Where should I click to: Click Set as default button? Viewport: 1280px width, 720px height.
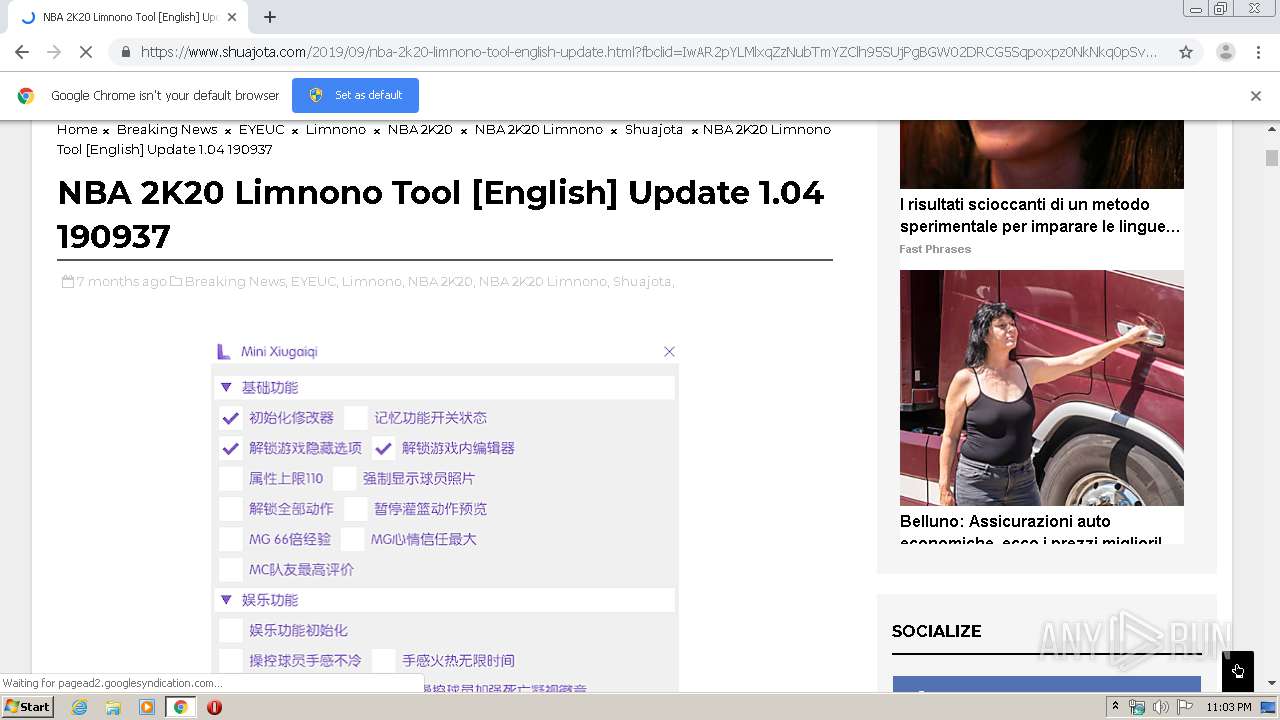click(355, 95)
